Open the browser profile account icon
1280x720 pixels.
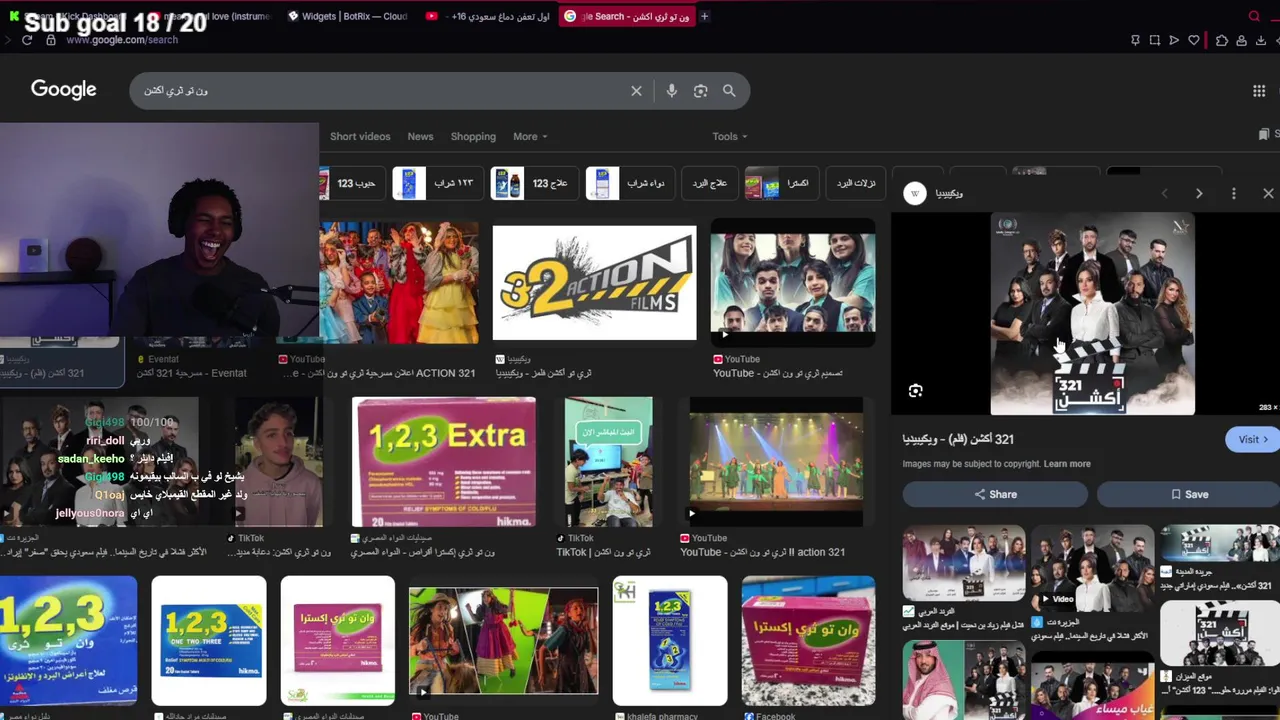[1241, 40]
